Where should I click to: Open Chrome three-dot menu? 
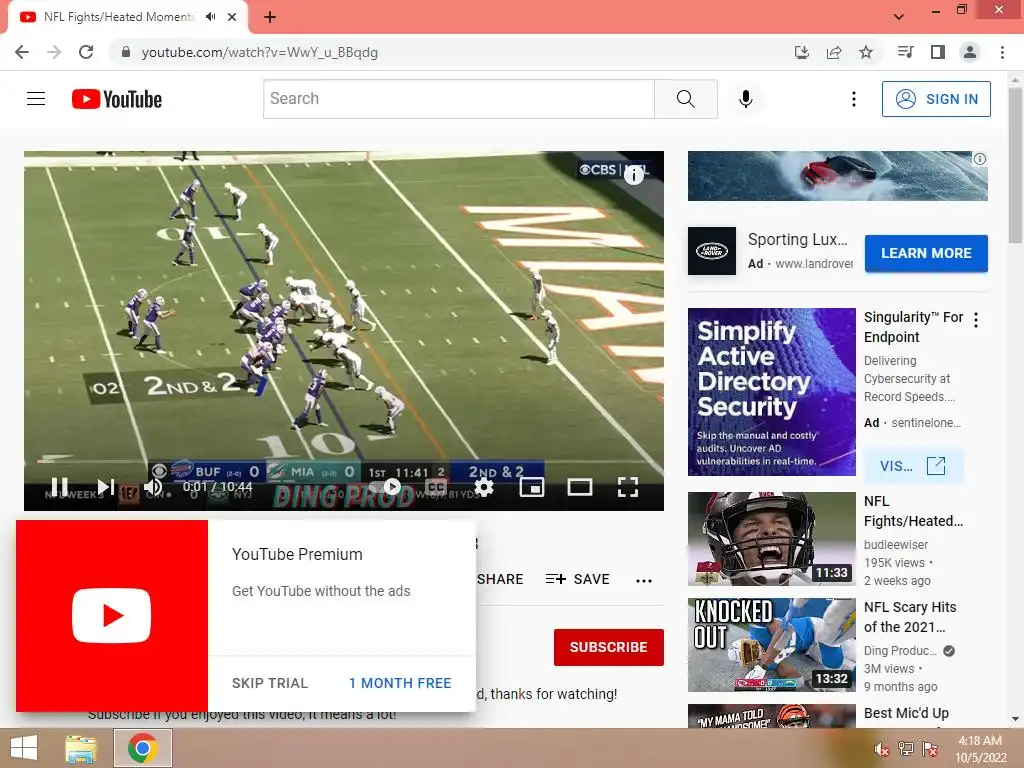coord(1002,52)
